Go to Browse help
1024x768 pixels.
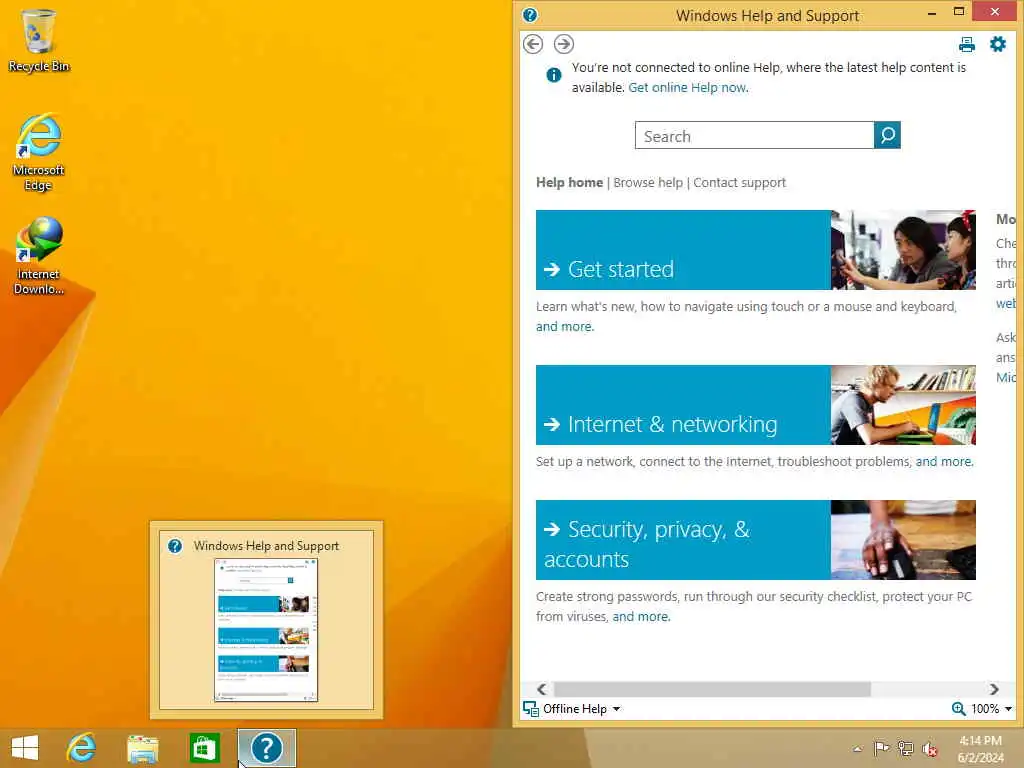coord(648,183)
